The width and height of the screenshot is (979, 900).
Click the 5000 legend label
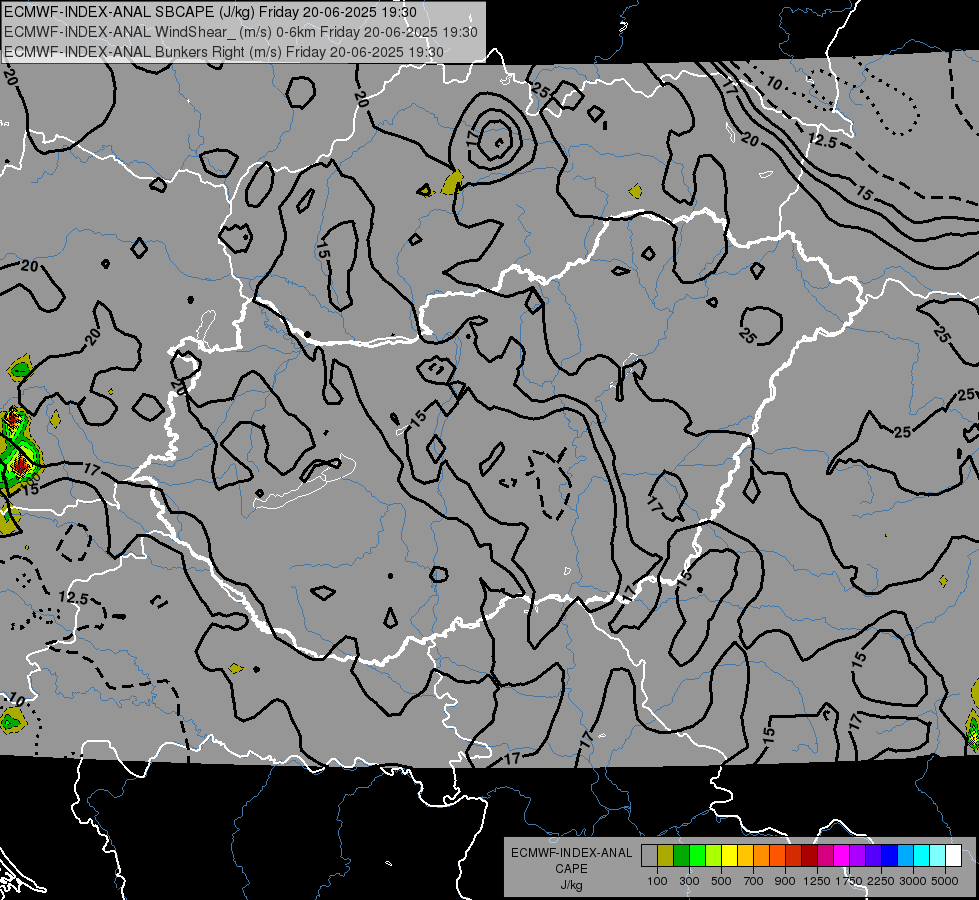pyautogui.click(x=945, y=881)
